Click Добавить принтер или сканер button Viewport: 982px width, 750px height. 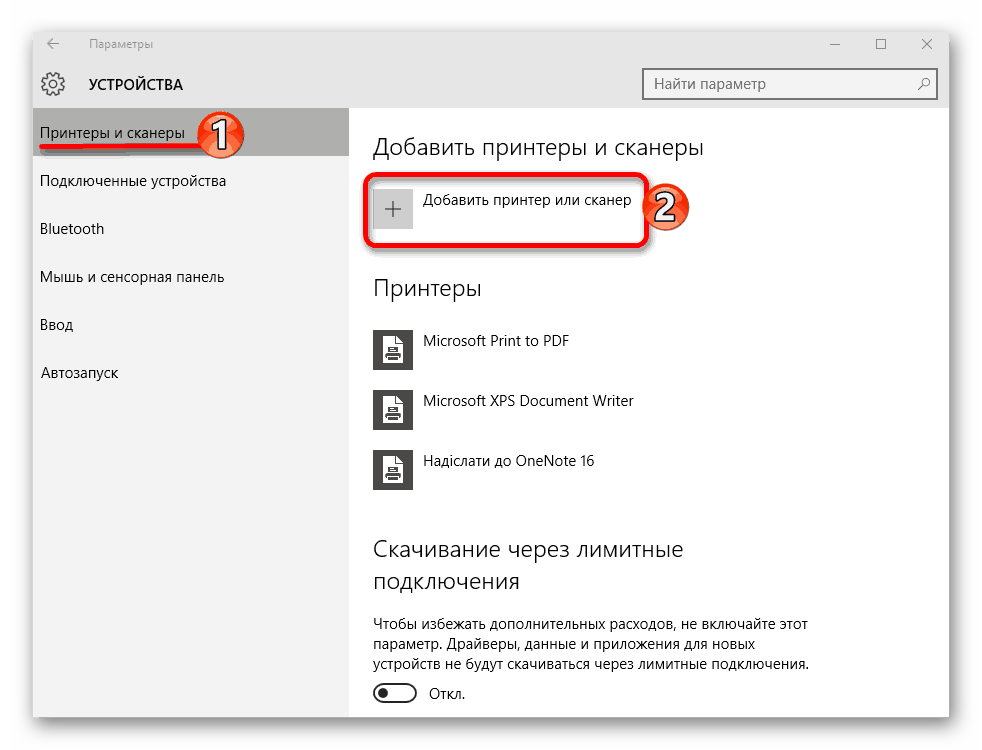coord(526,201)
